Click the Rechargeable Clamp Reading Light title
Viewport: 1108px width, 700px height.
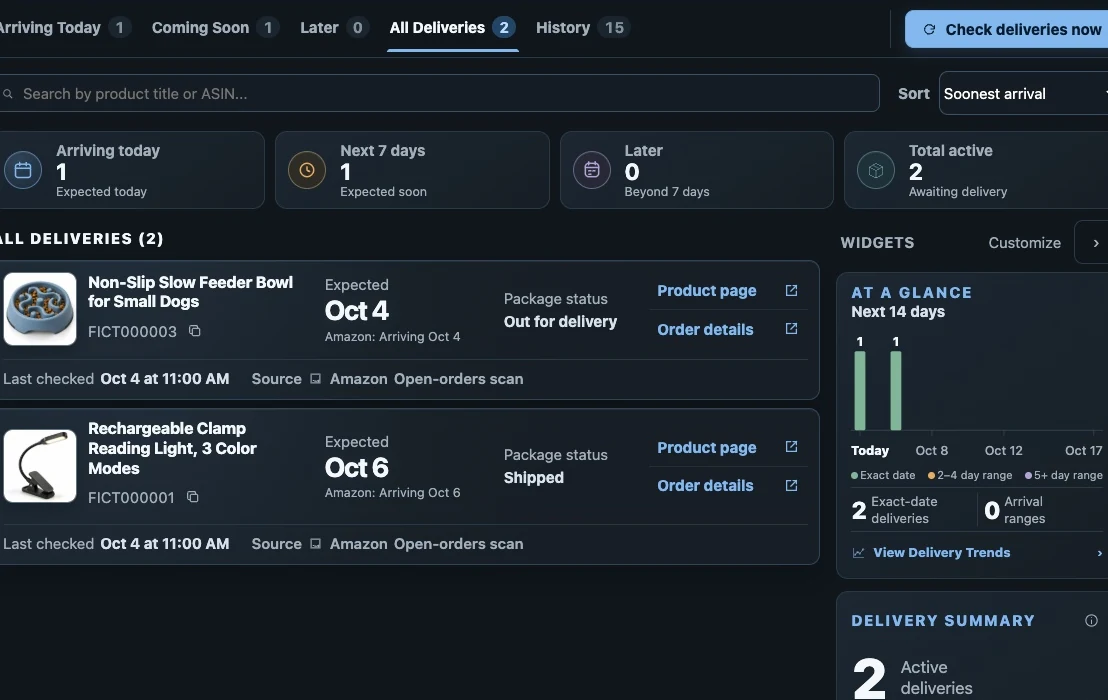172,449
